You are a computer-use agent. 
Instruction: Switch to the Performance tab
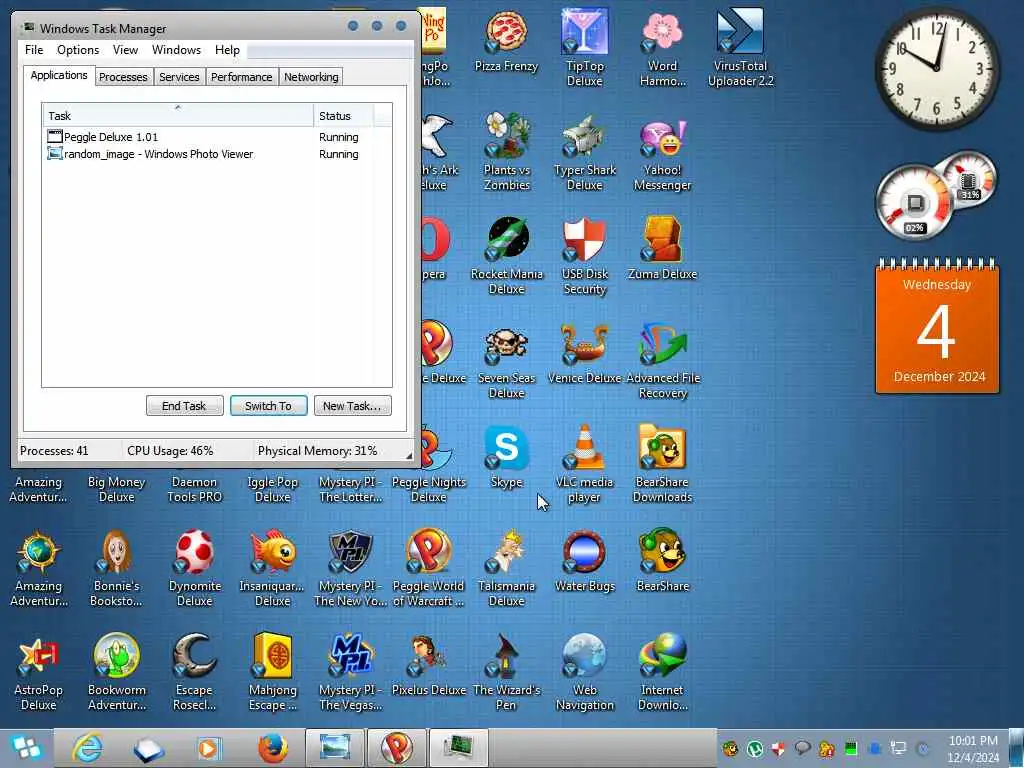coord(242,77)
